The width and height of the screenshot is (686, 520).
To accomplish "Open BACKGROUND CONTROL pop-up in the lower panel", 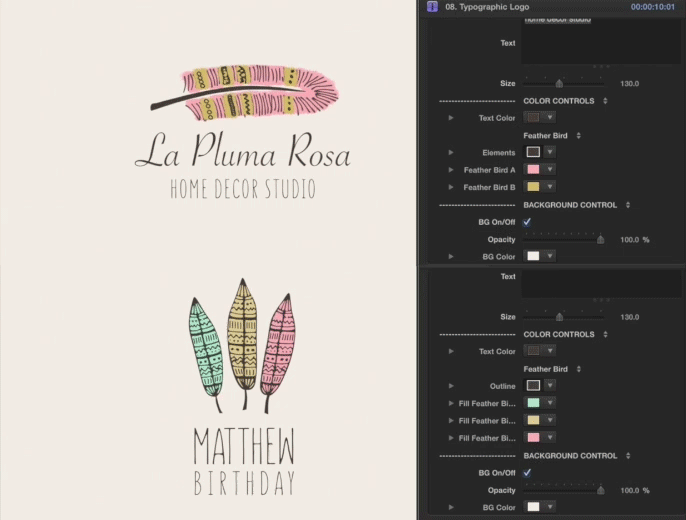I will point(628,456).
